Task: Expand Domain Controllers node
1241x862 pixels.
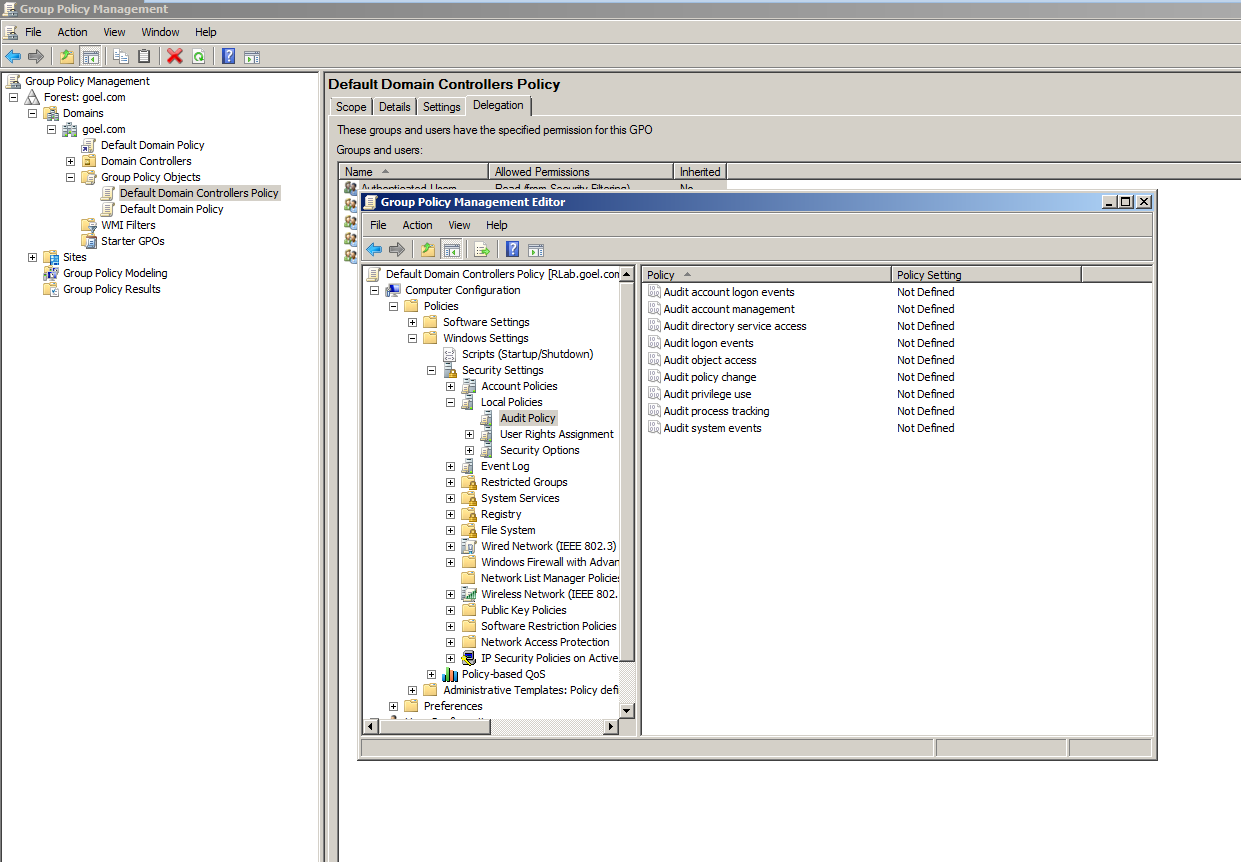Action: point(71,161)
